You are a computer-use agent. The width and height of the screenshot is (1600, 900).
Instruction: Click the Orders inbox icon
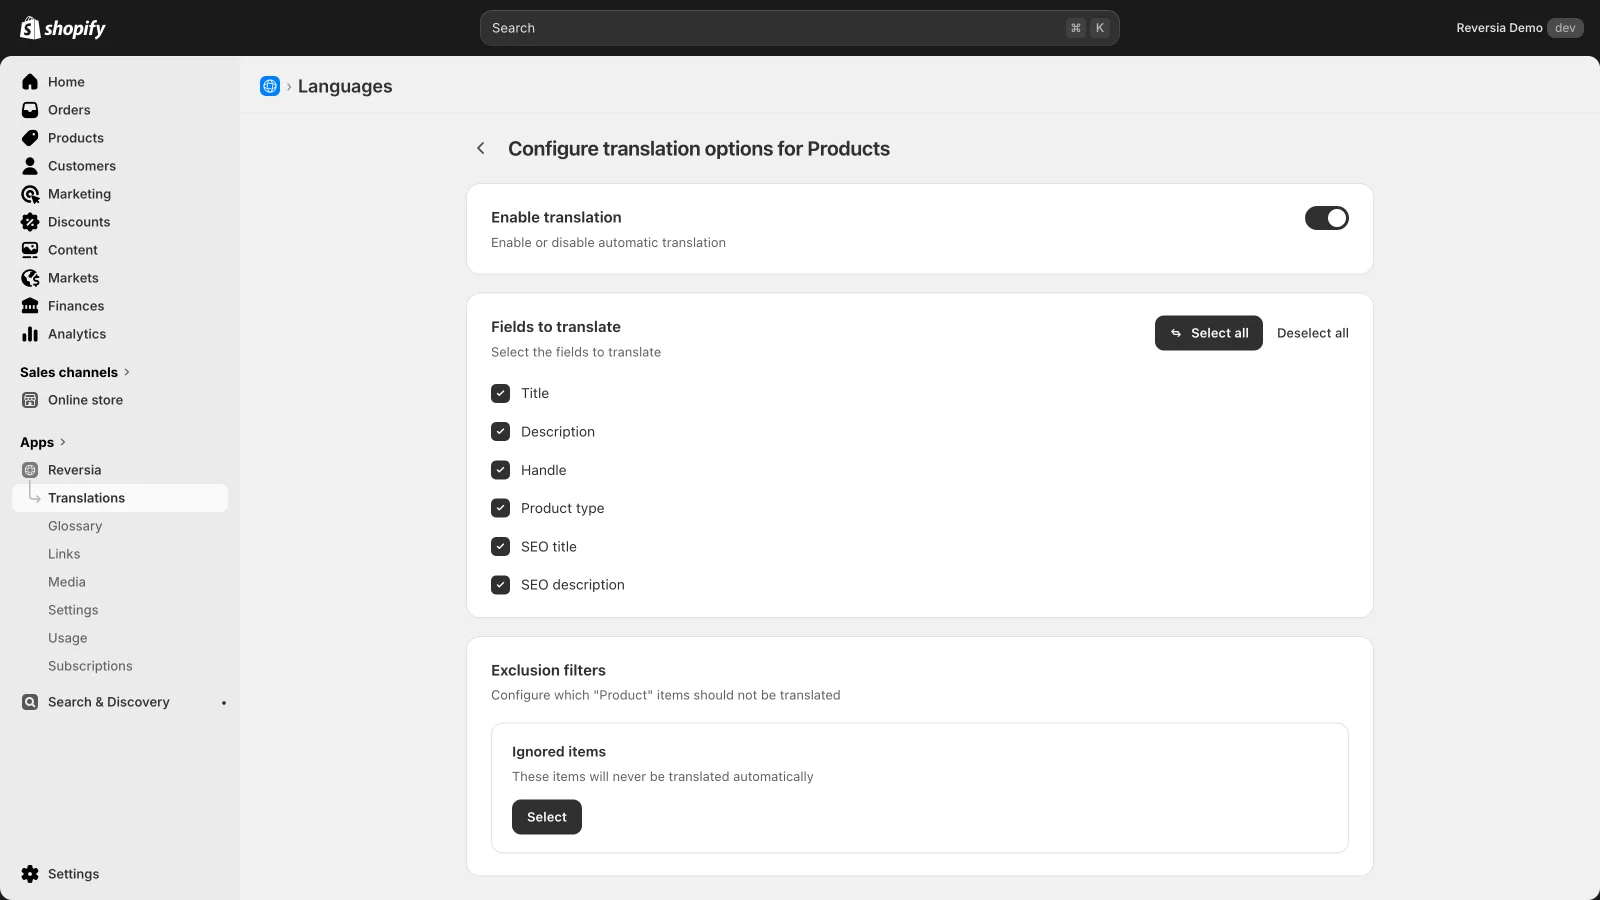pyautogui.click(x=30, y=110)
